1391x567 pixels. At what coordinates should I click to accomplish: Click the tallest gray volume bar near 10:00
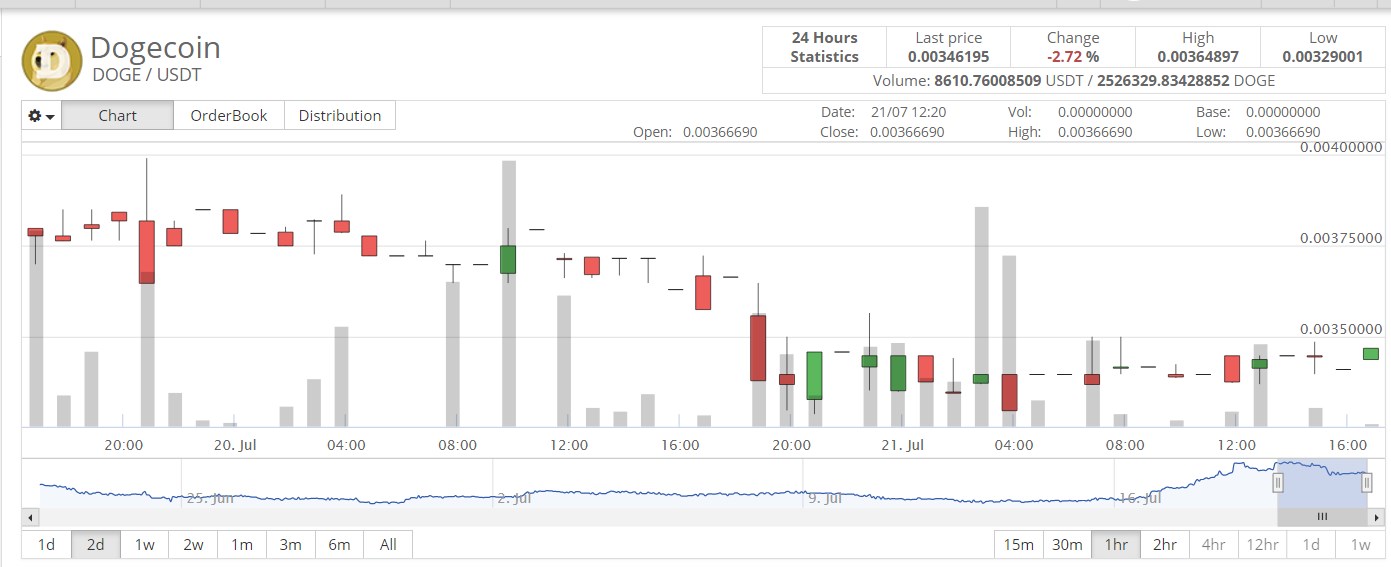coord(508,293)
